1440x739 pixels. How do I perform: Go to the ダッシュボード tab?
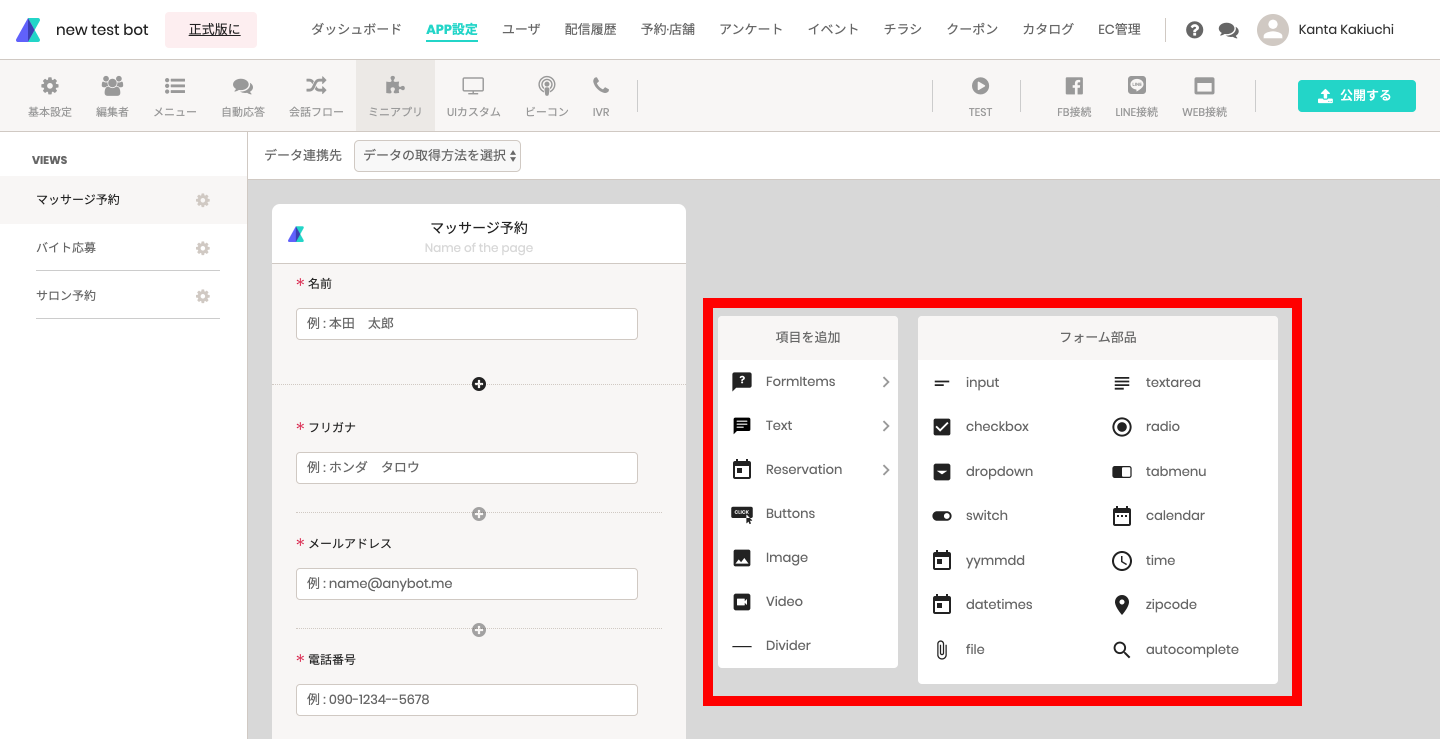356,29
